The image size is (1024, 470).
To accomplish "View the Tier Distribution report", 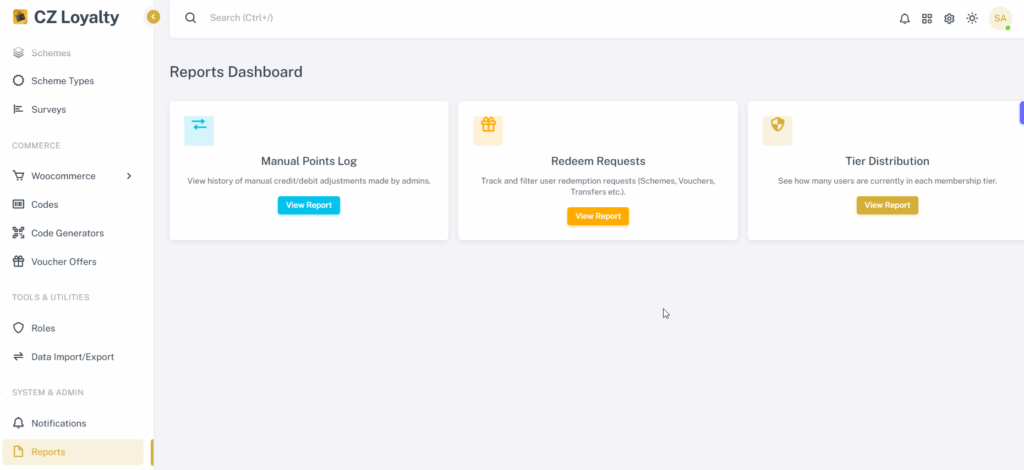I will click(x=887, y=205).
